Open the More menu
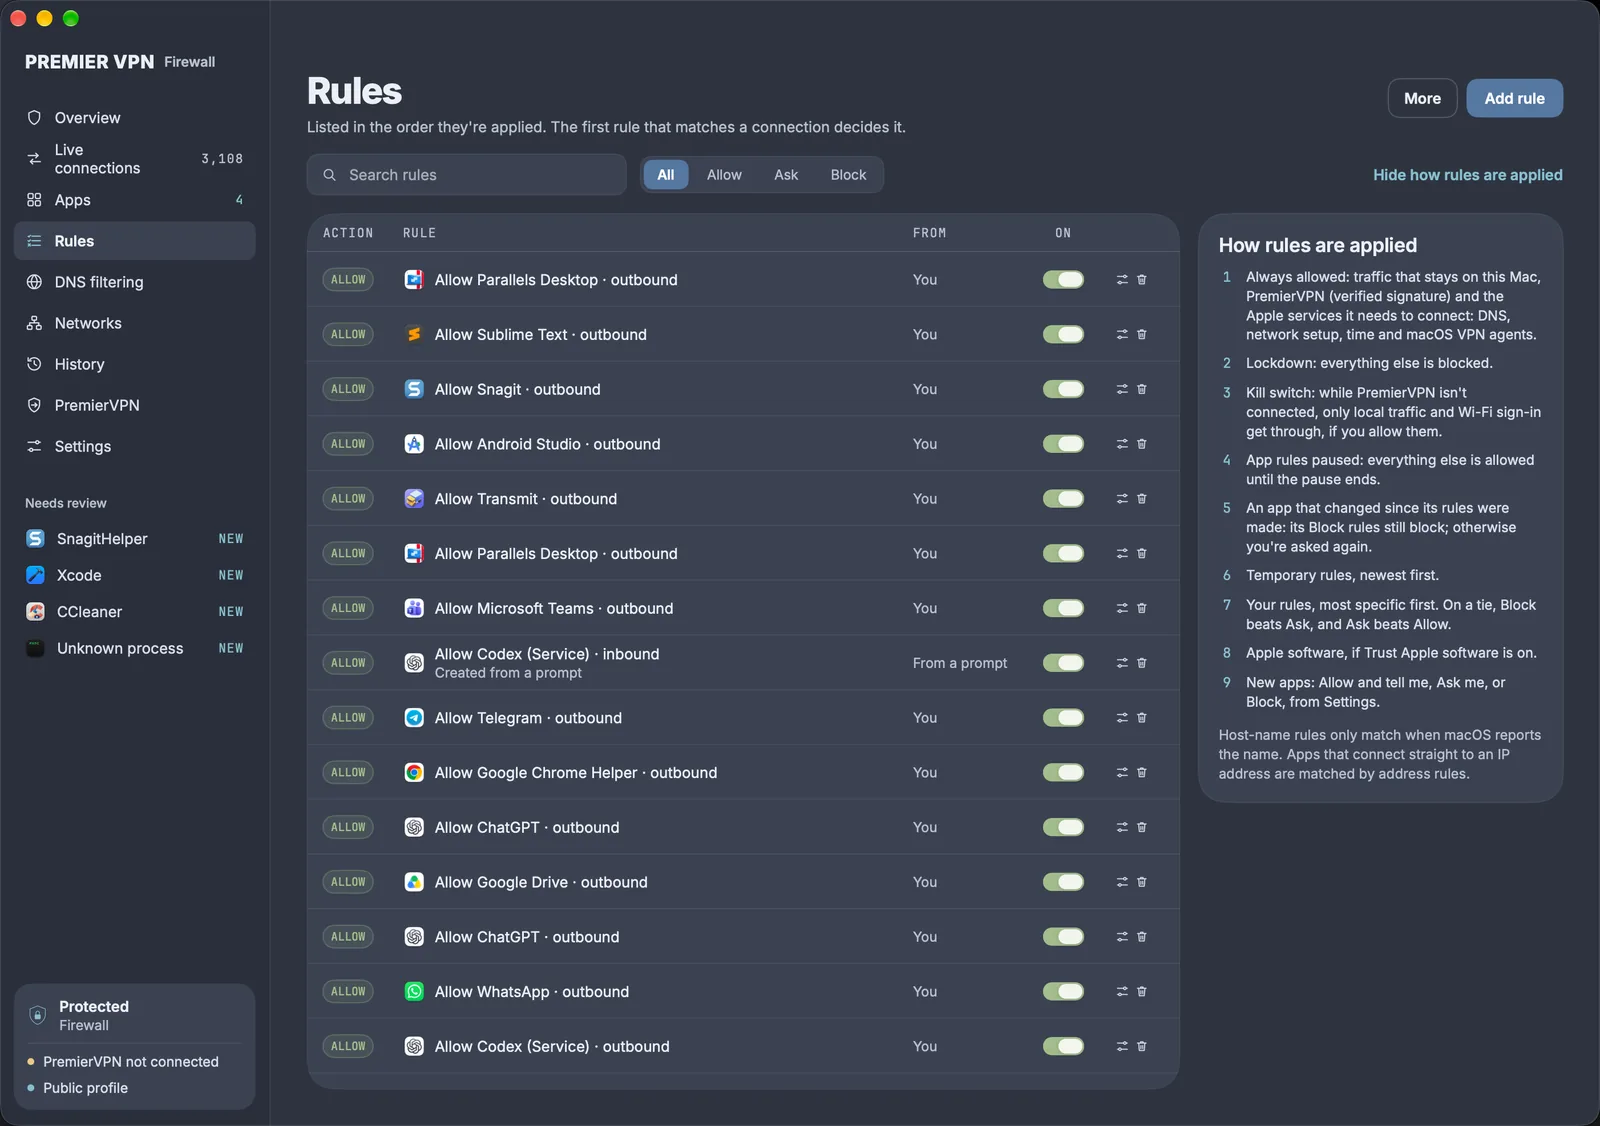 coord(1422,98)
